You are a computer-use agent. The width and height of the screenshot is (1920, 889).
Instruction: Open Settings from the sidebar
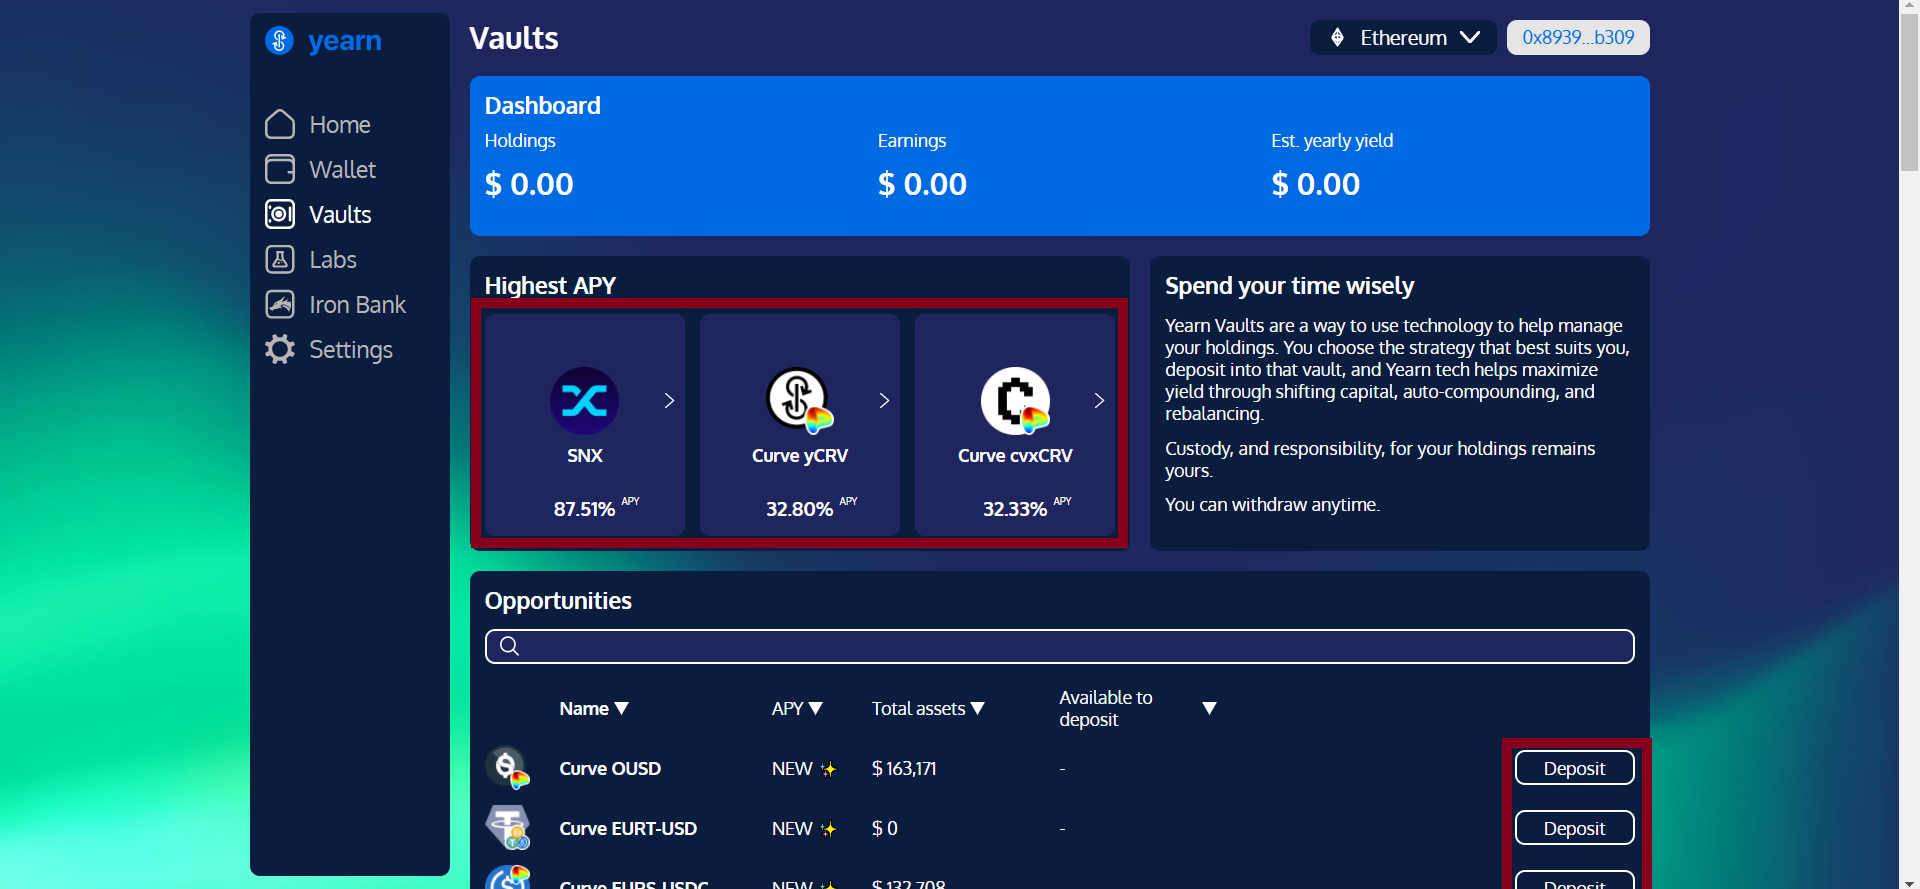coord(351,349)
